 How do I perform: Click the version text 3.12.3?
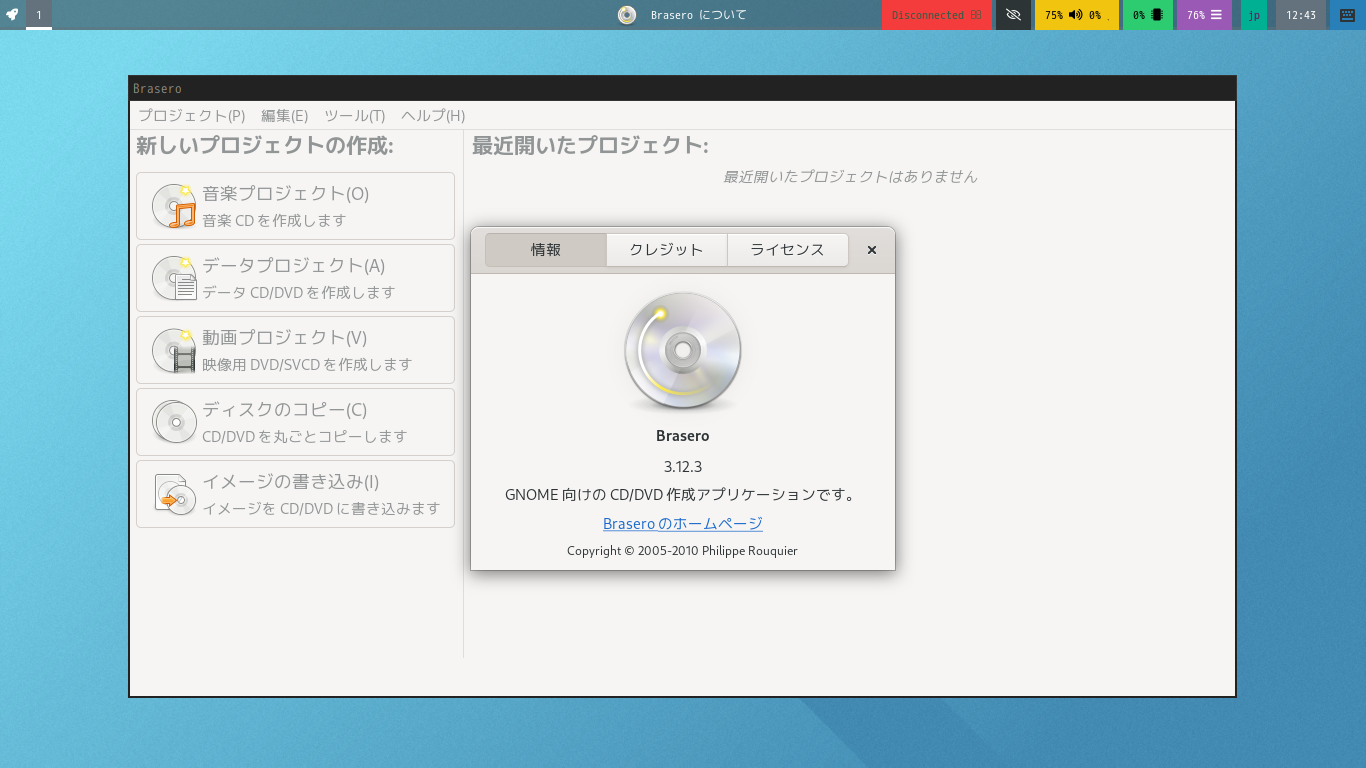[x=683, y=467]
